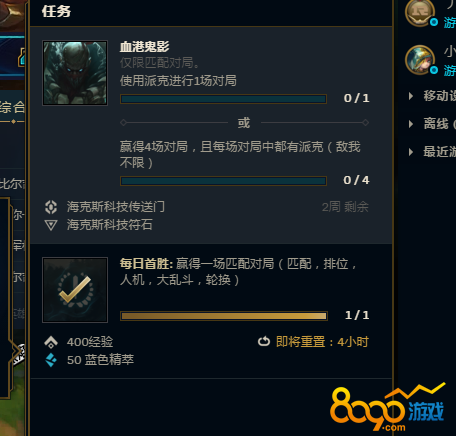
Task: Expand the 最近游戏 recent players group
Action: [411, 152]
